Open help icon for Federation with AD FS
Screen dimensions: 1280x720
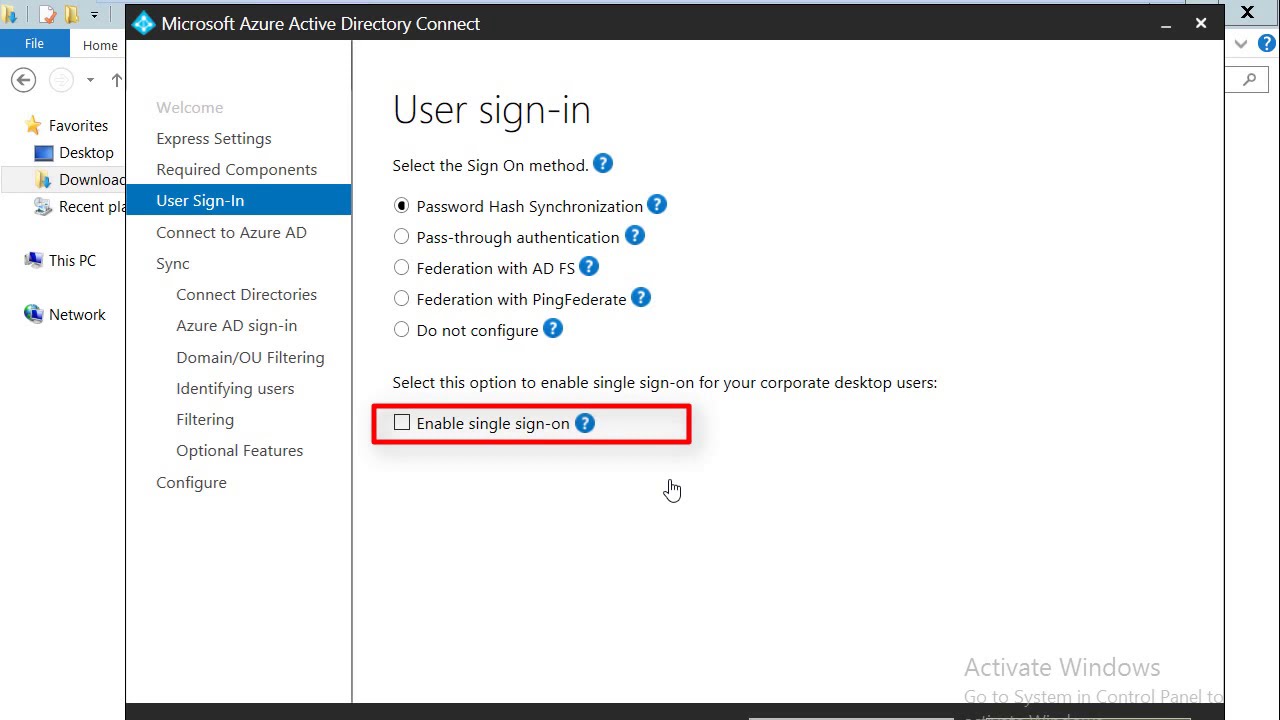click(x=589, y=267)
